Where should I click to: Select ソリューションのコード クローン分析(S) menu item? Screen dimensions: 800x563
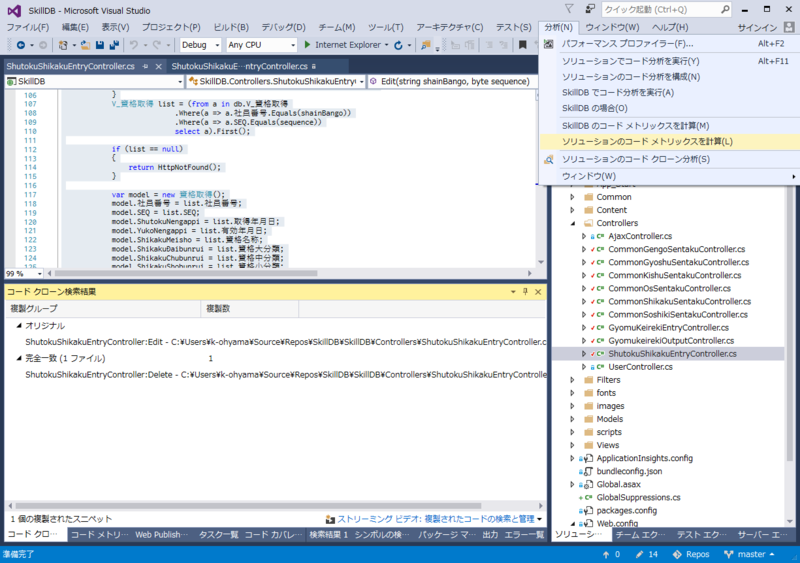[669, 159]
